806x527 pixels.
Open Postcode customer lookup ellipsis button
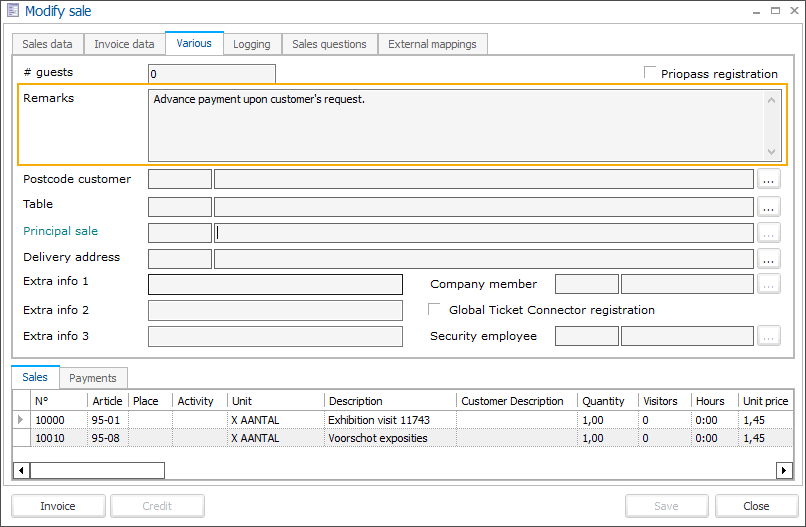pos(768,180)
